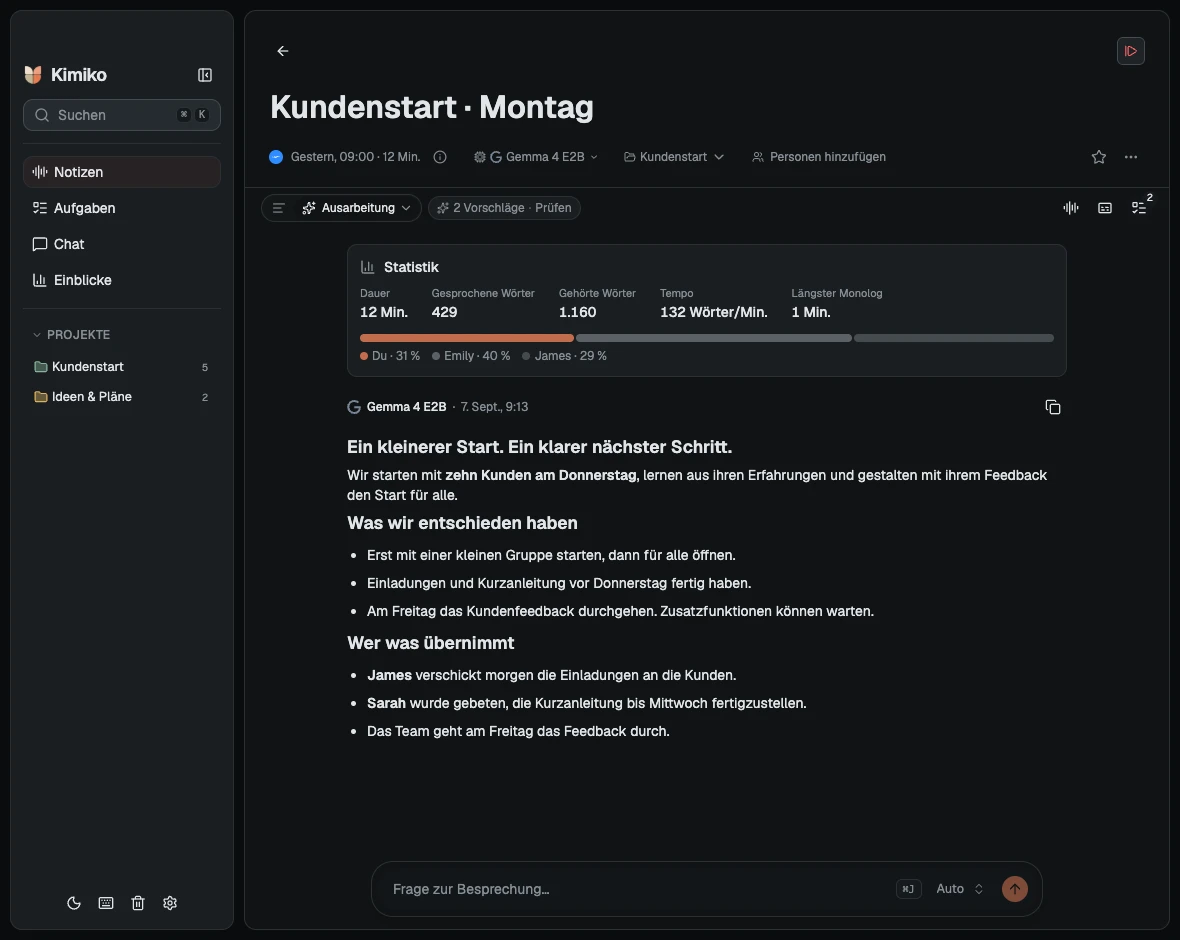This screenshot has height=940, width=1180.
Task: Go back with the arrow icon
Action: [x=283, y=51]
